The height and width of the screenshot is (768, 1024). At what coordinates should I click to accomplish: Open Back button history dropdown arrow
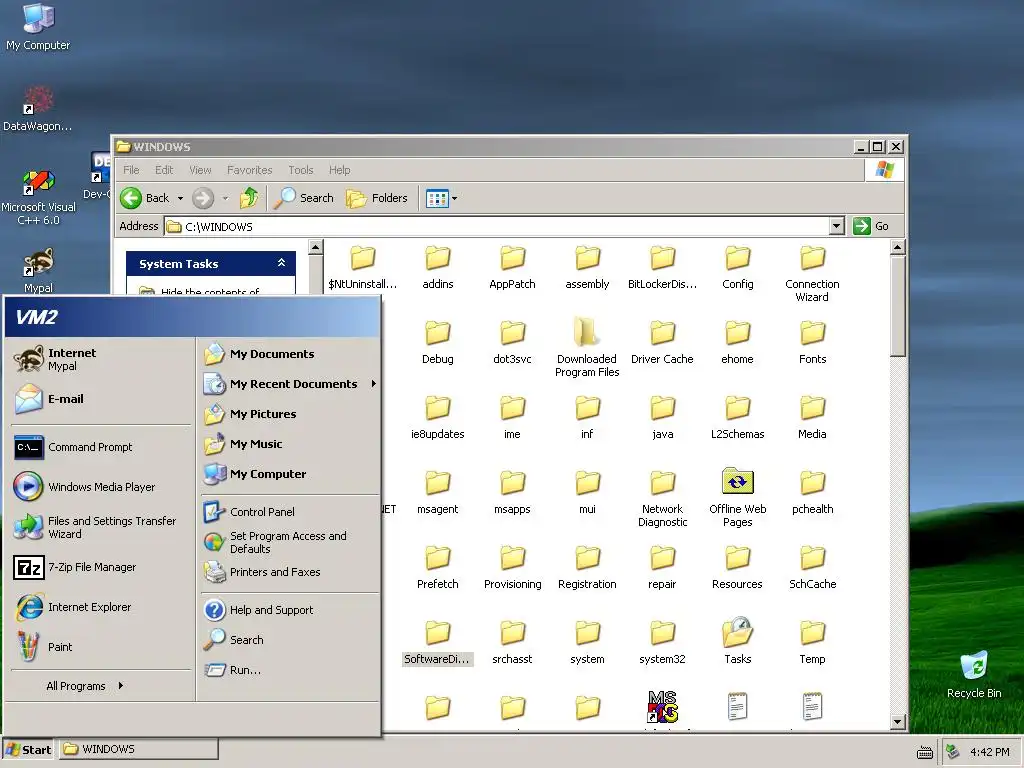coord(180,198)
